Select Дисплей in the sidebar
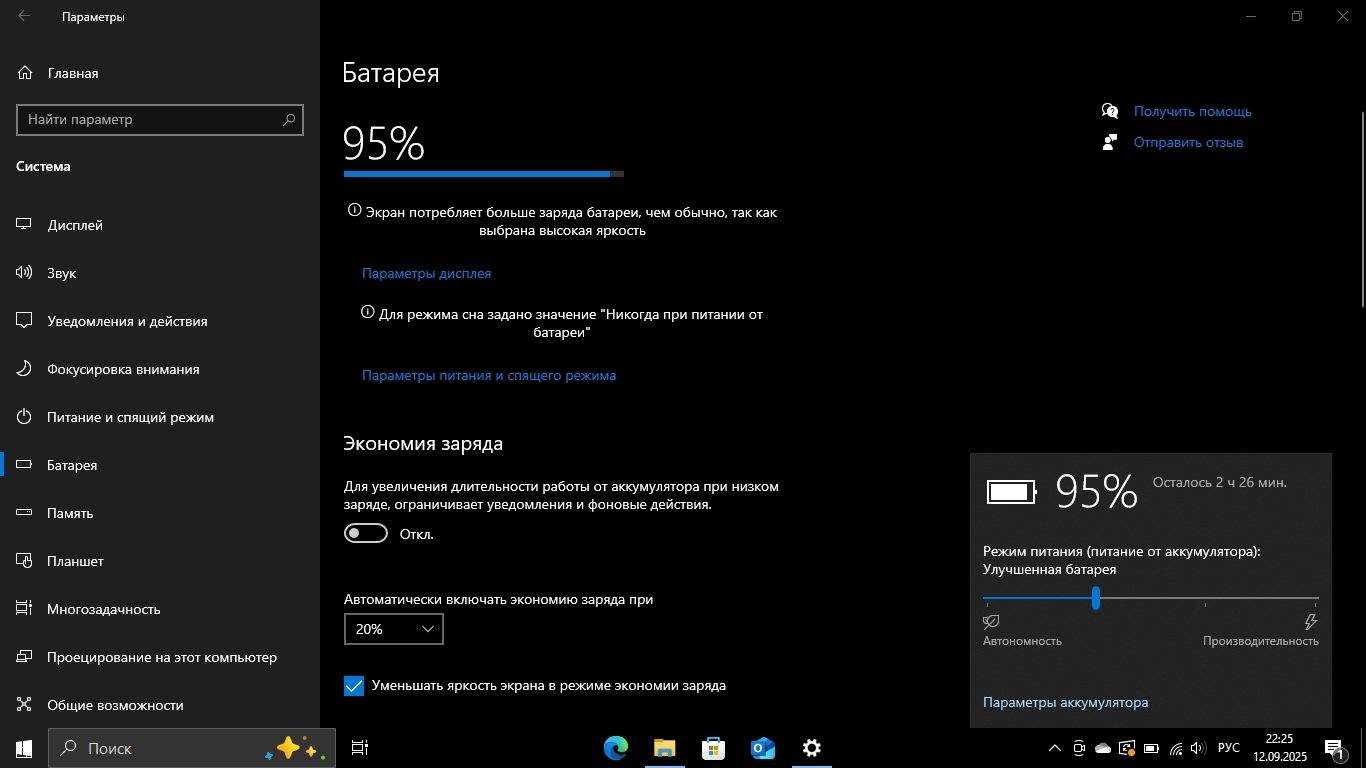 75,225
